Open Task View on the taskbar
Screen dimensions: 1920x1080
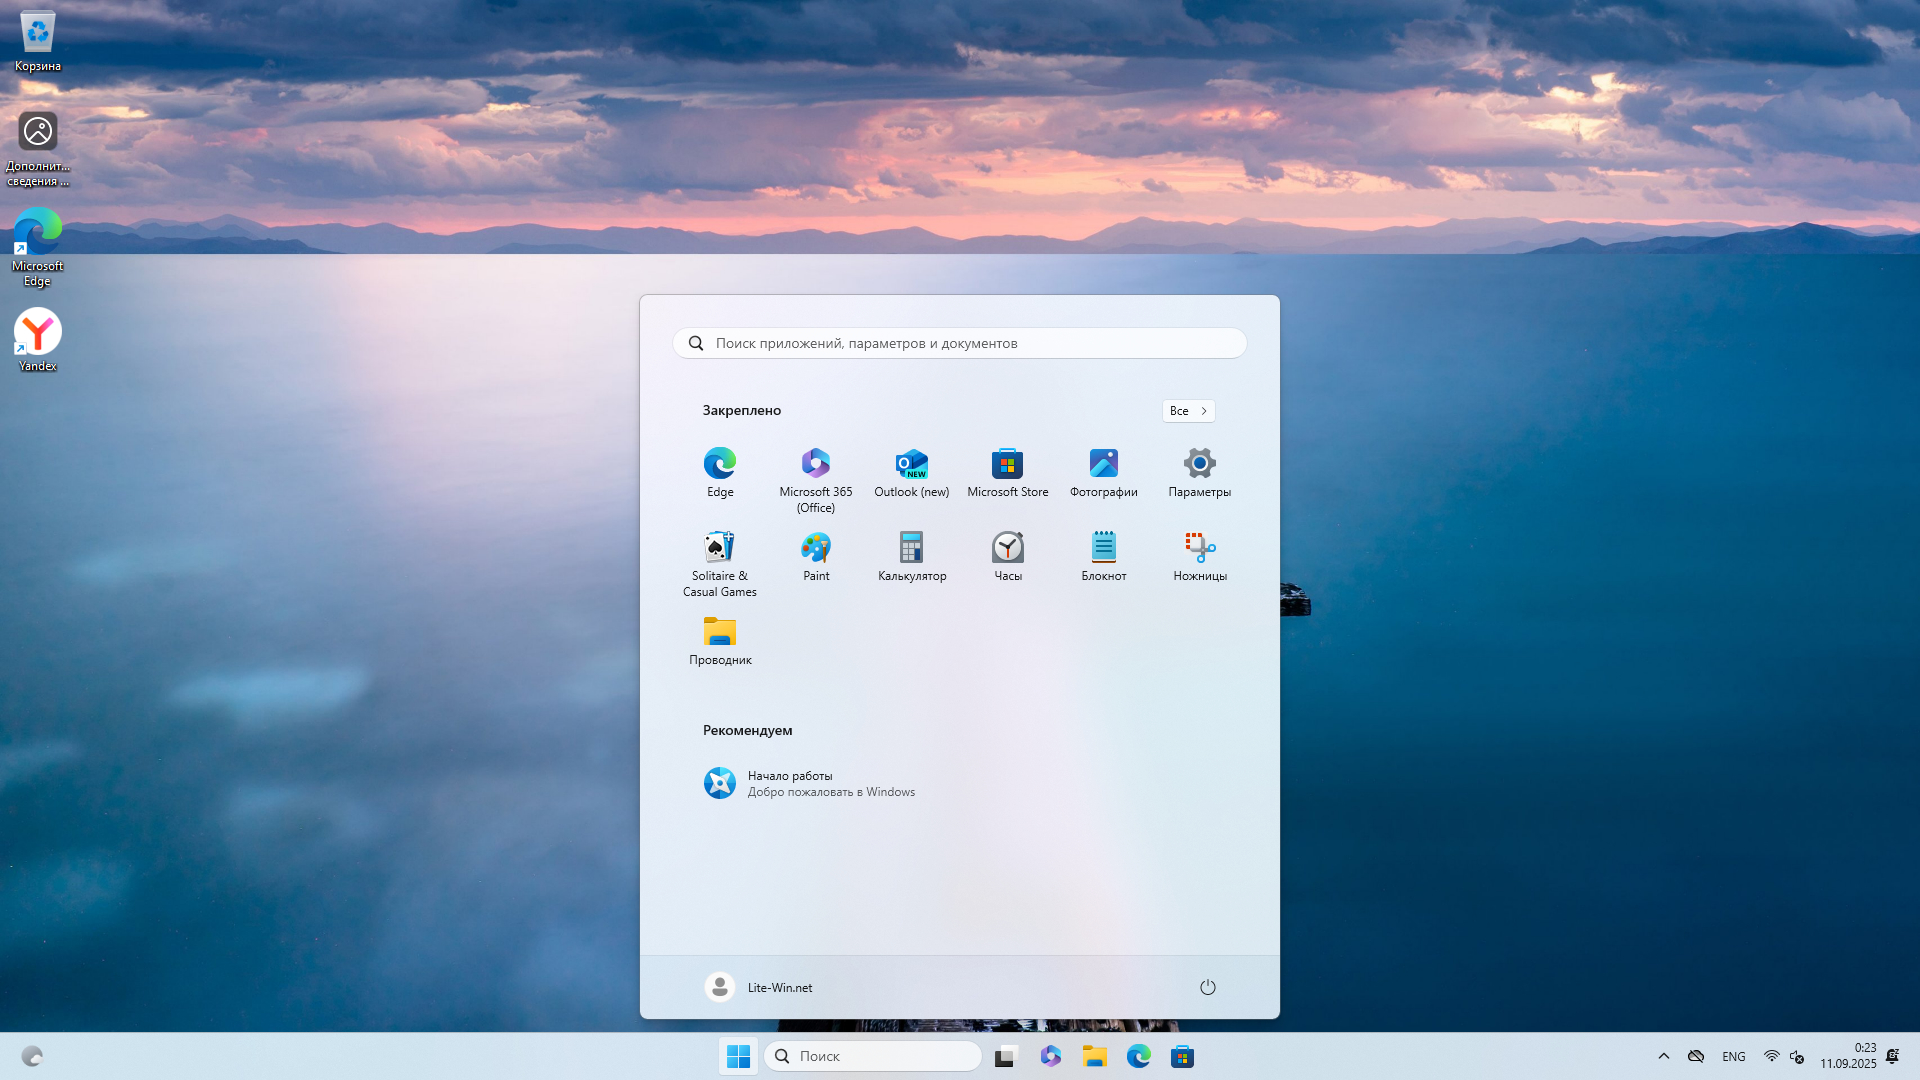[1005, 1056]
